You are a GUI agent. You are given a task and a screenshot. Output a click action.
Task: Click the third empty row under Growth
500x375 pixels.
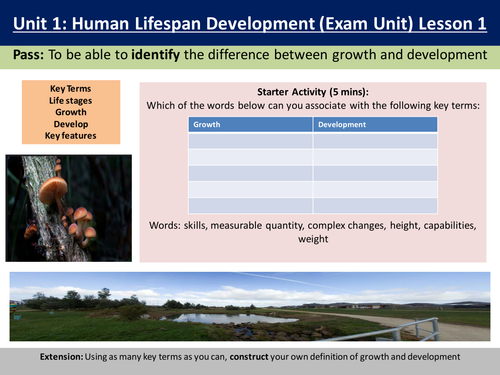click(x=250, y=173)
